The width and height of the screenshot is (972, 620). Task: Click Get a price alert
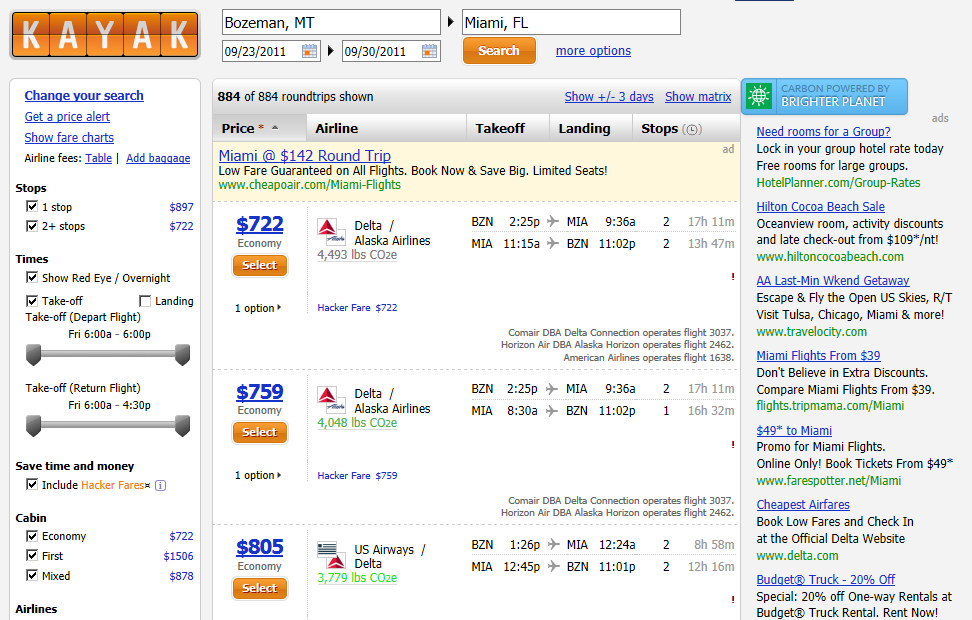(x=67, y=117)
